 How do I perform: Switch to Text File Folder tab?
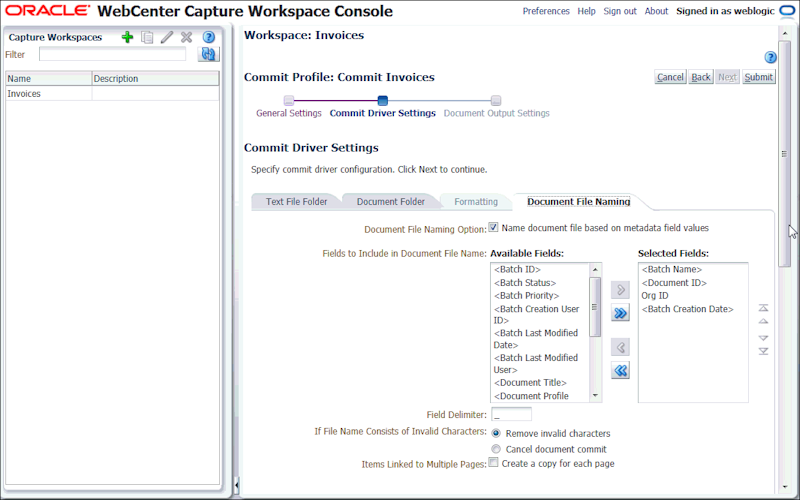tap(296, 202)
